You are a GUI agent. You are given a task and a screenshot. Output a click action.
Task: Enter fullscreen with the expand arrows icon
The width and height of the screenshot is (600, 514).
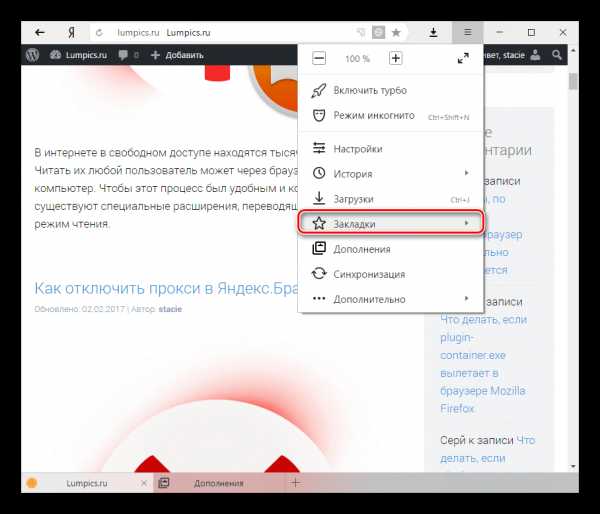(463, 59)
